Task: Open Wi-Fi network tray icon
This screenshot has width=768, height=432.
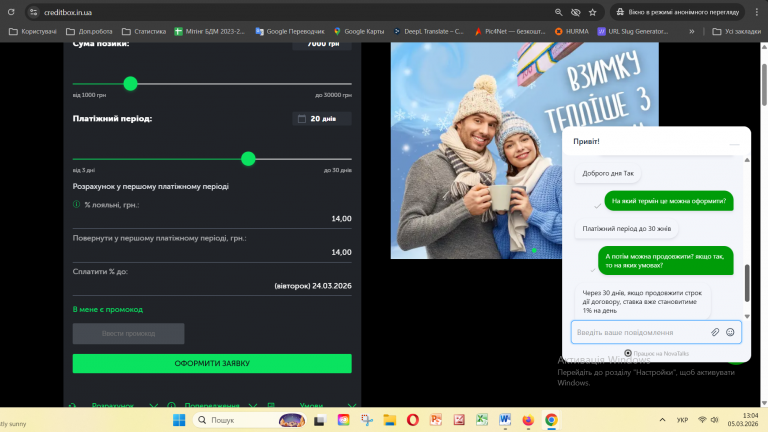Action: [x=702, y=420]
